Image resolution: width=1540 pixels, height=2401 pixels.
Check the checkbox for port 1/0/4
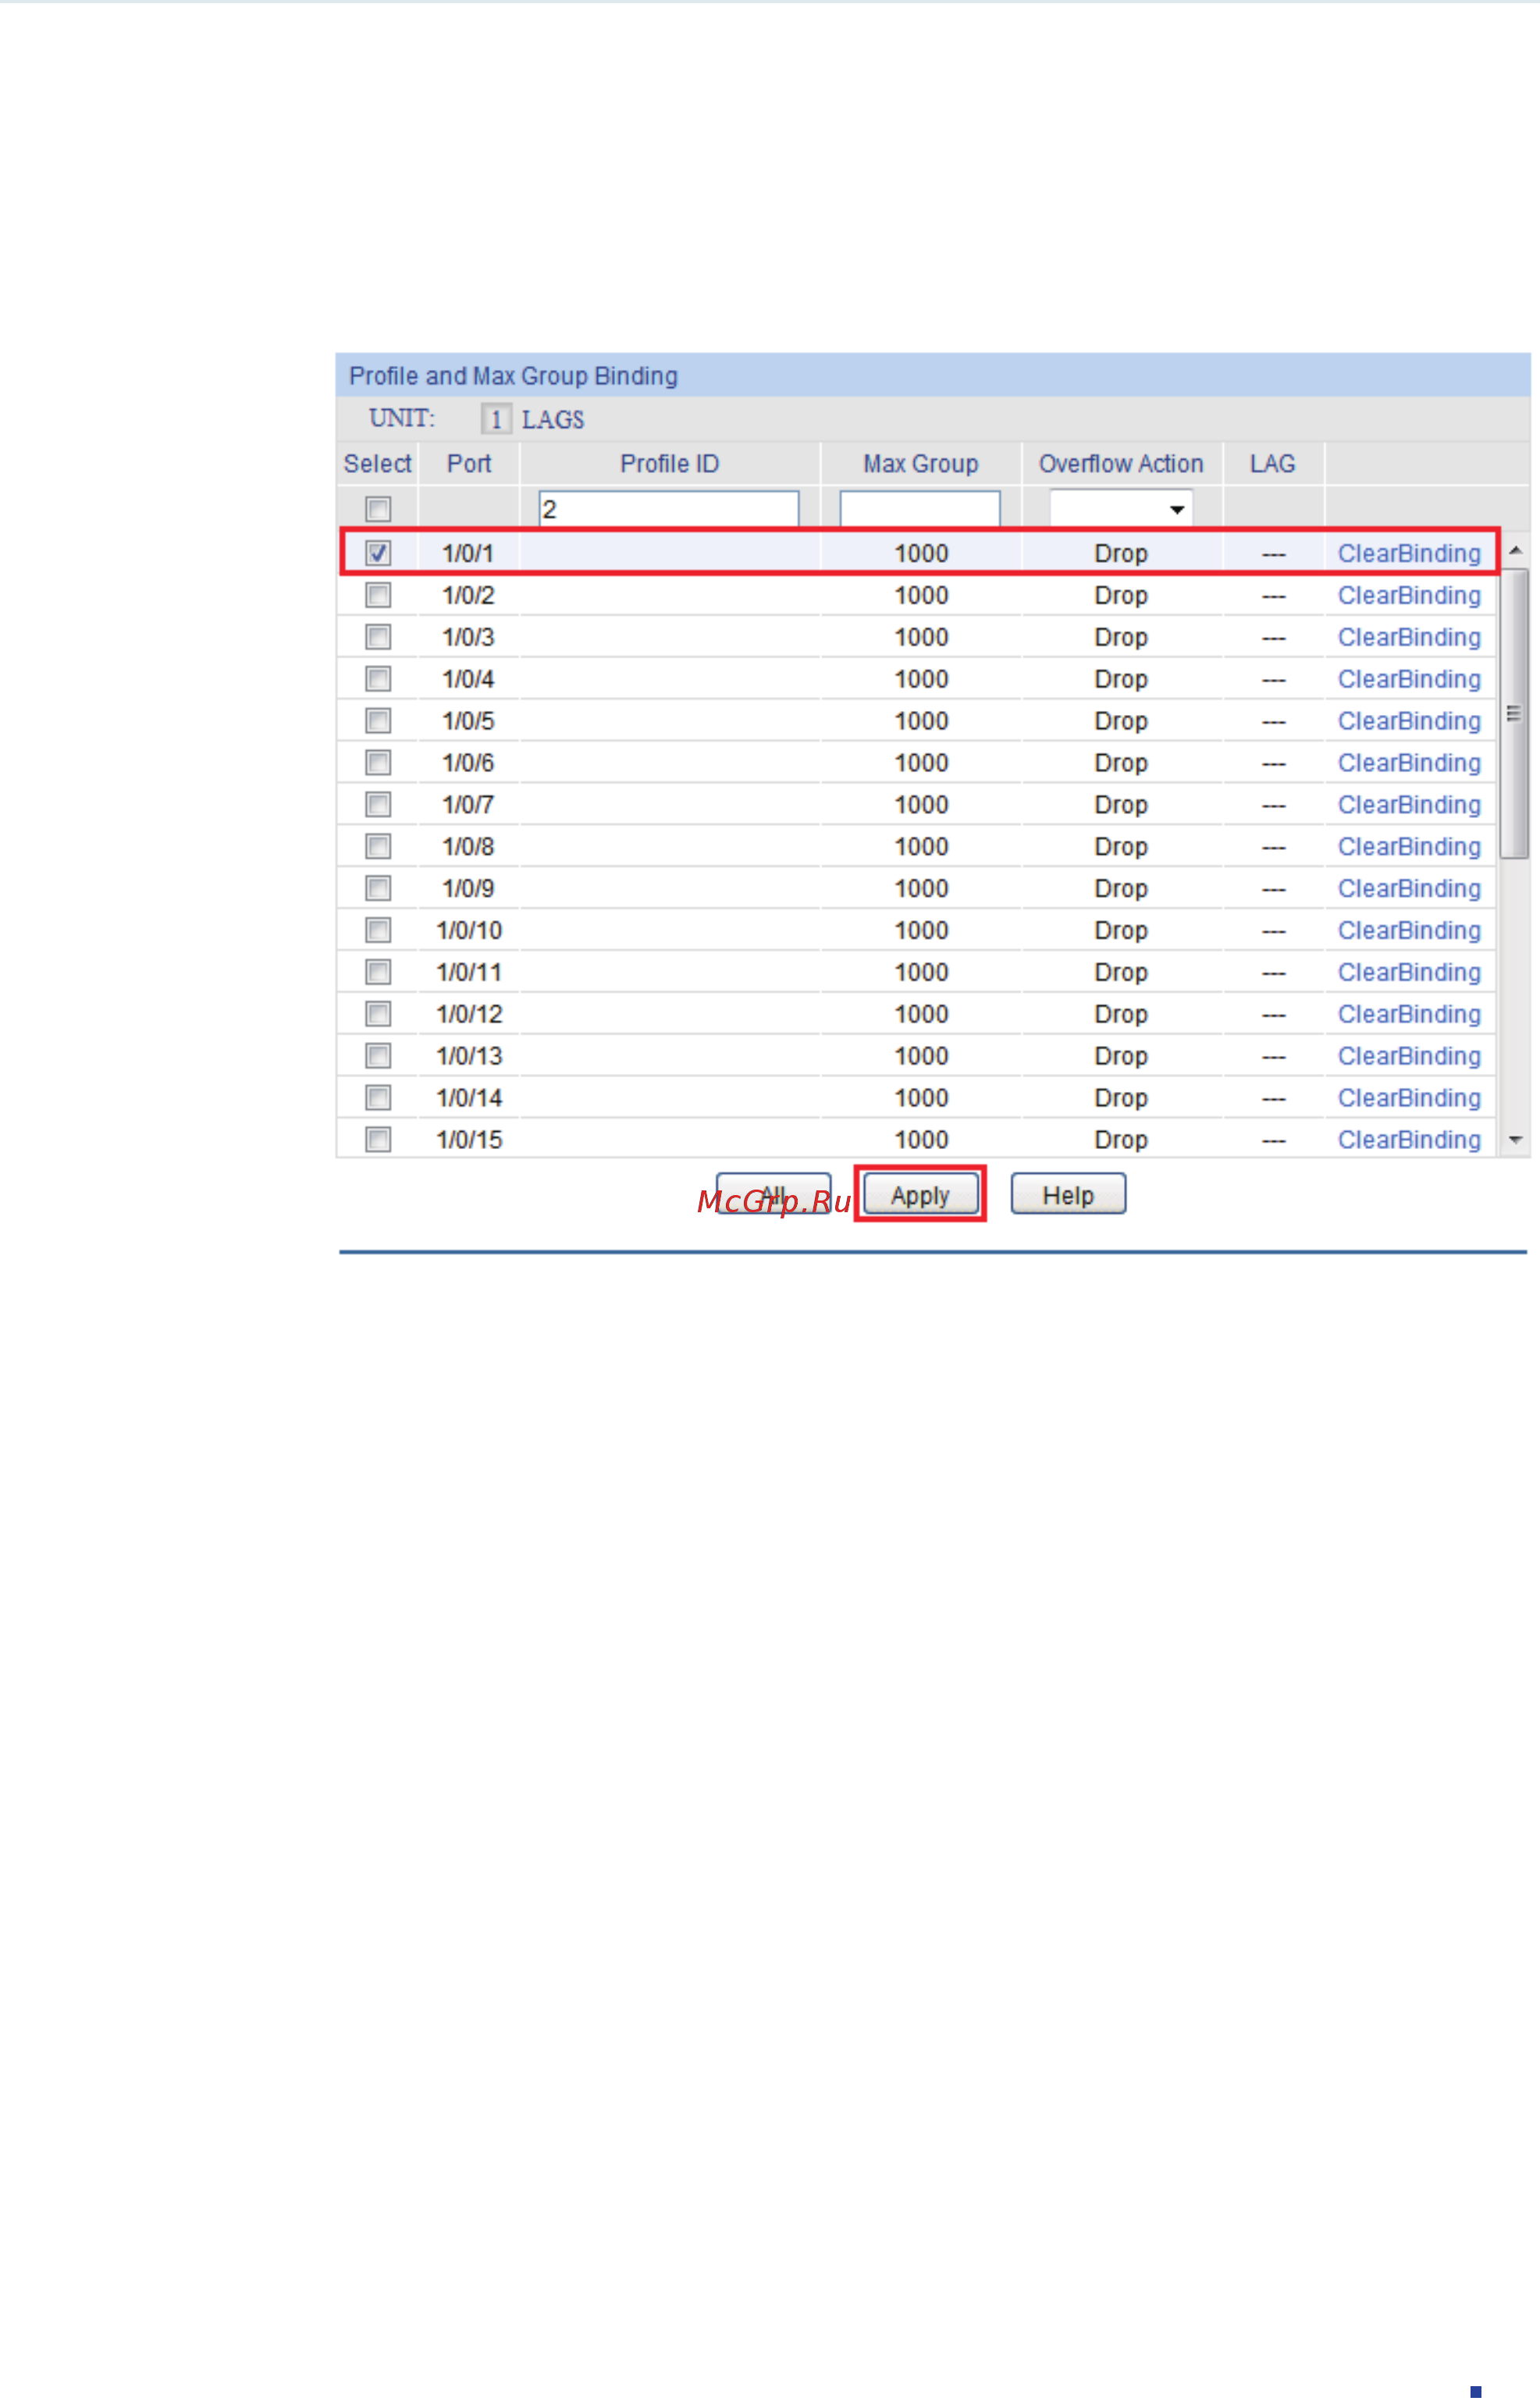(x=378, y=679)
